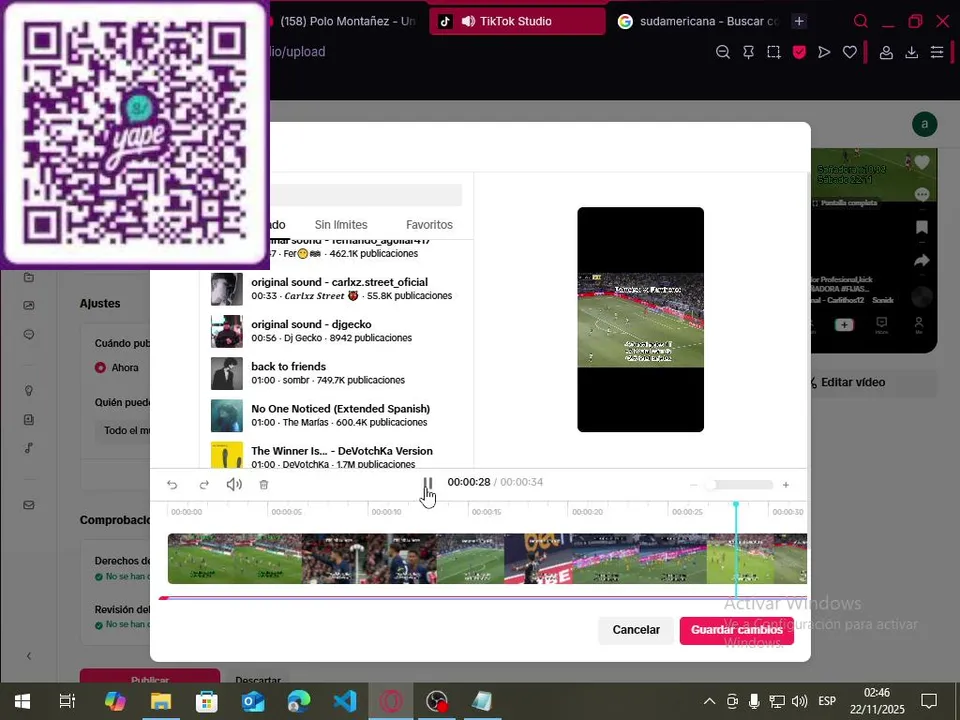The height and width of the screenshot is (720, 960).
Task: Click the browser heart bookmark icon
Action: [850, 52]
